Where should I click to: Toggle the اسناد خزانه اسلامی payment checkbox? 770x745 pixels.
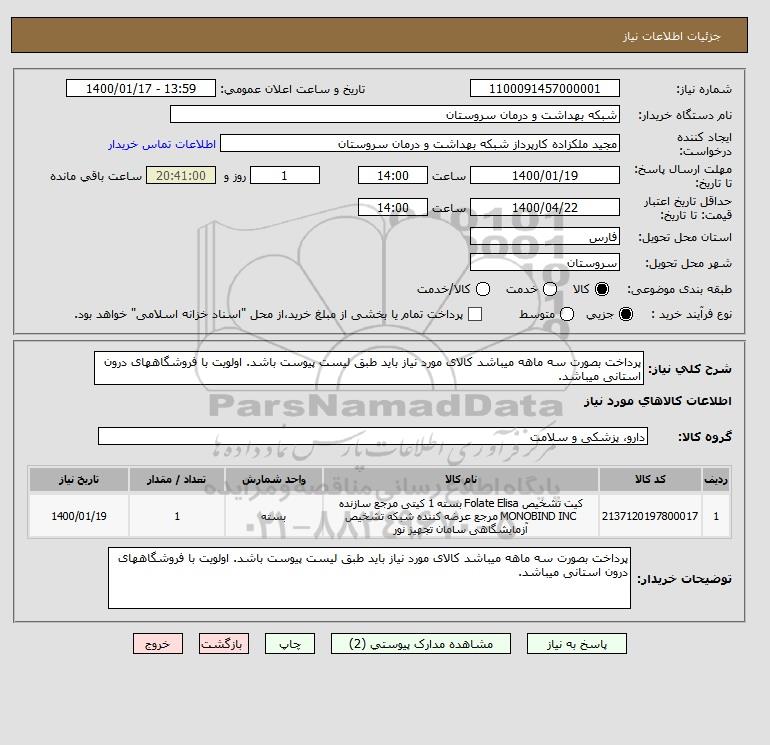point(475,314)
